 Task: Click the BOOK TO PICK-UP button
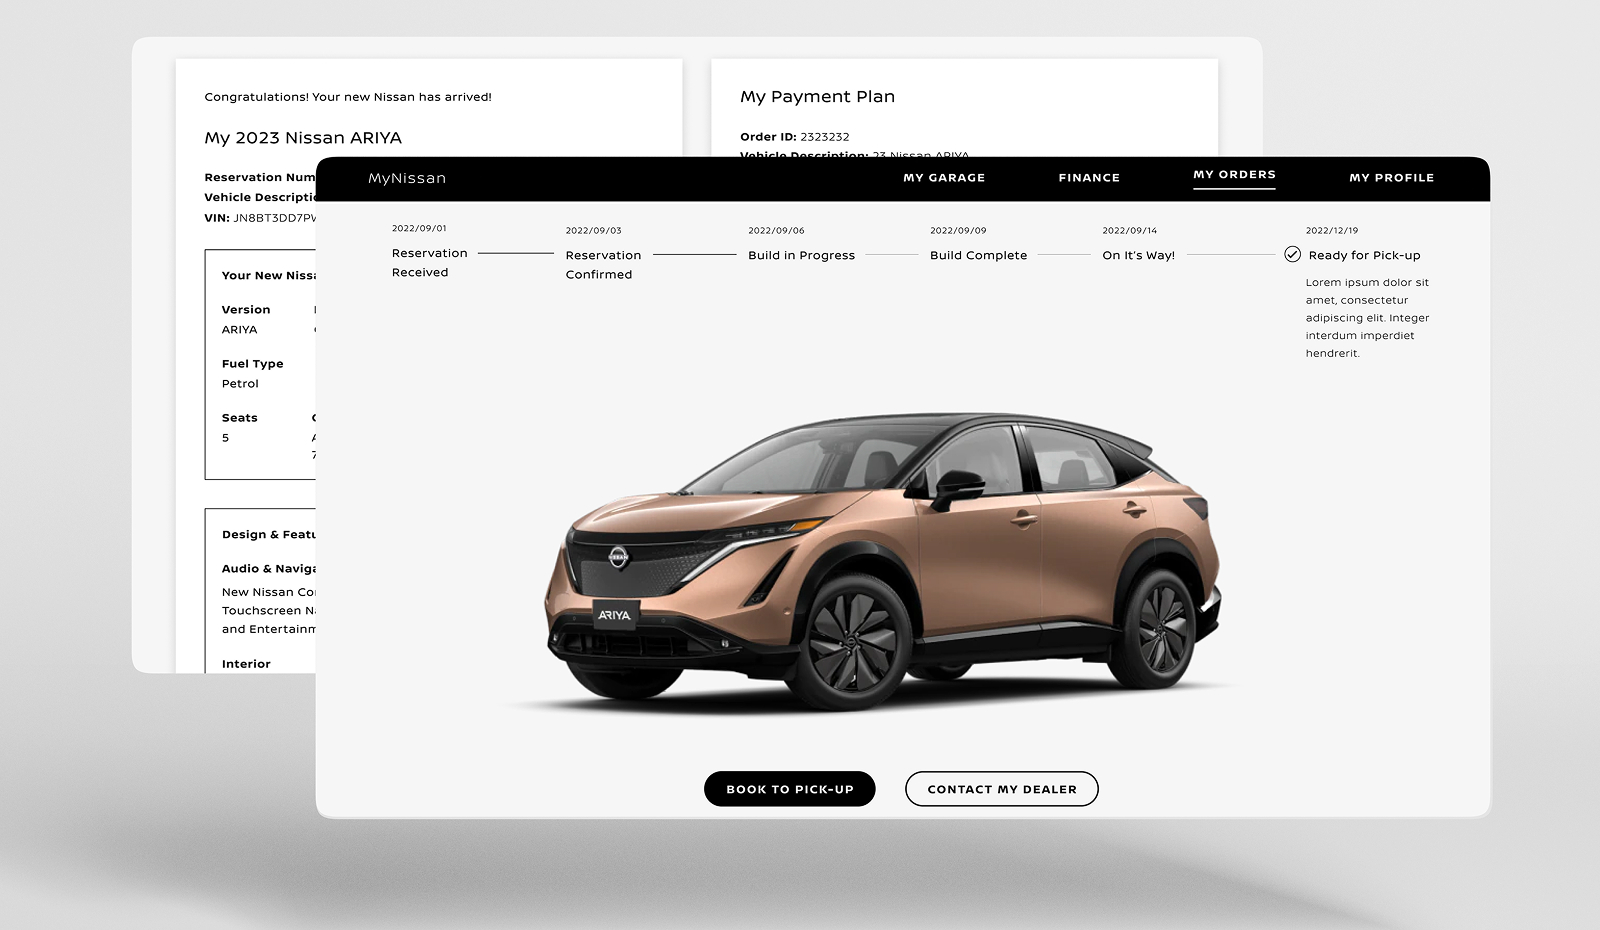point(789,788)
